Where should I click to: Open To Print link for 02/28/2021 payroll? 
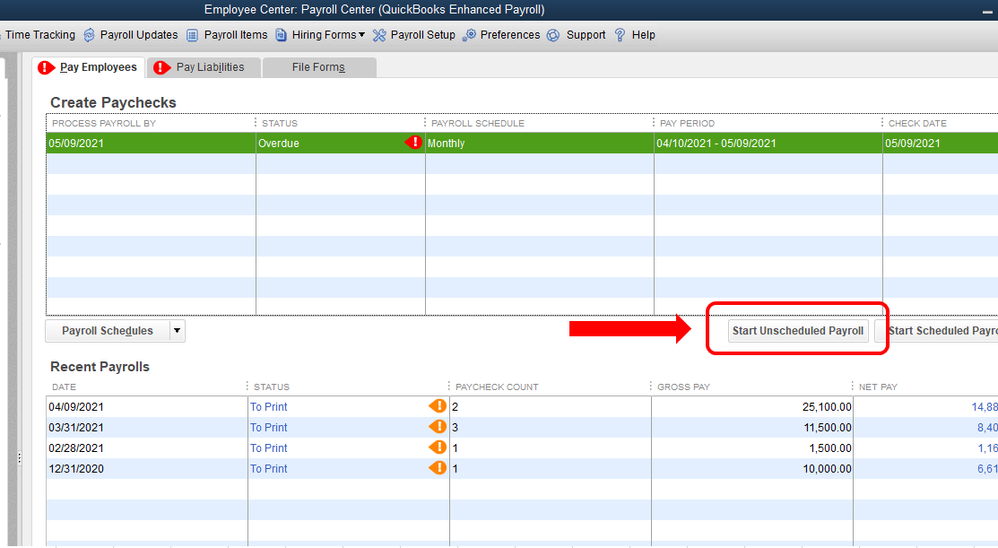pyautogui.click(x=269, y=448)
